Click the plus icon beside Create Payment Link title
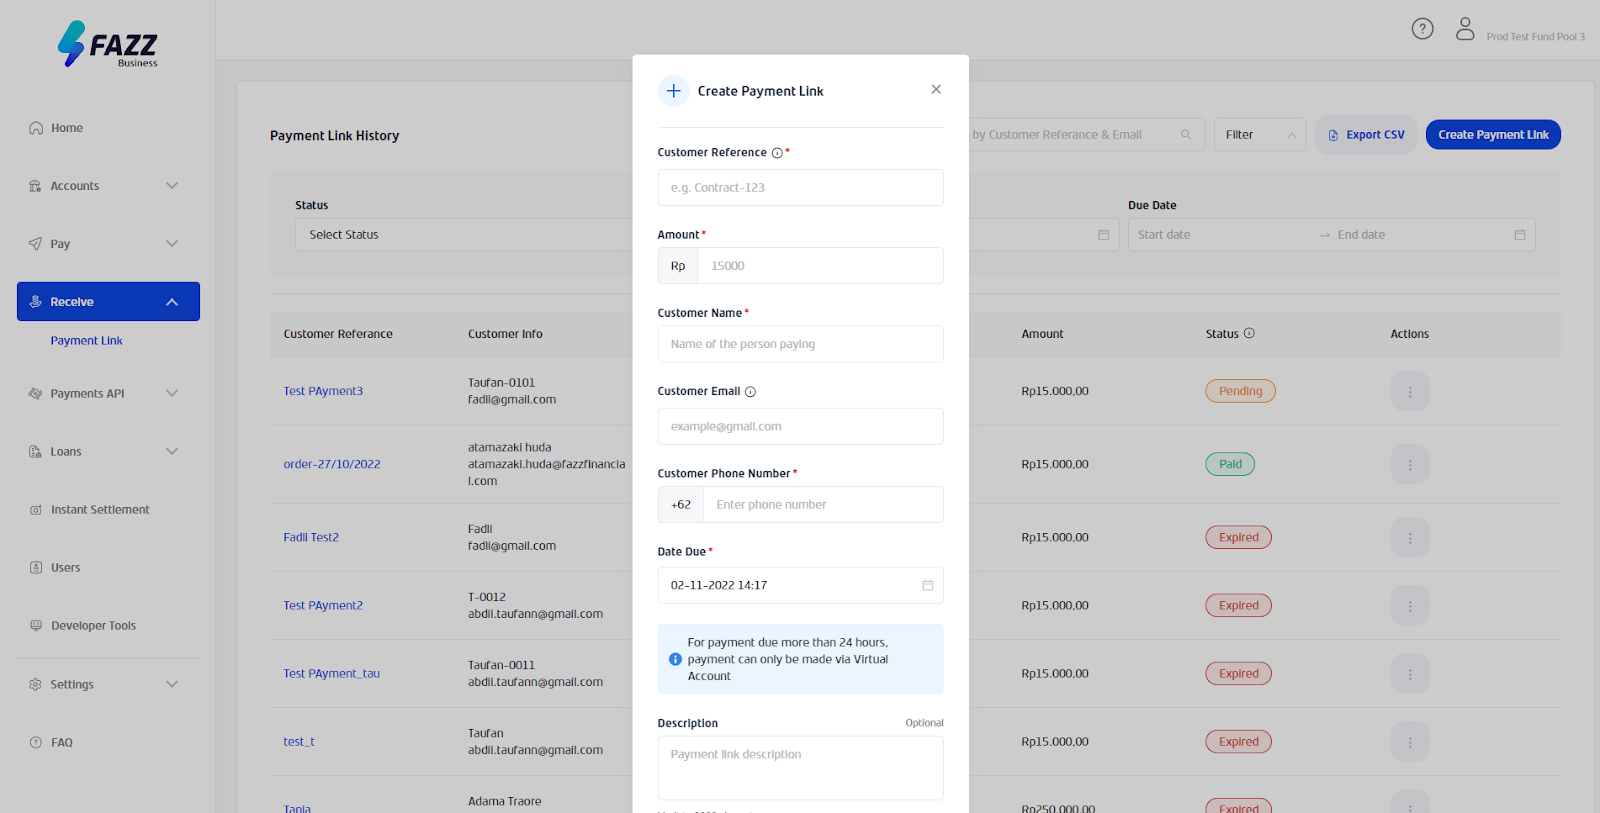The image size is (1600, 813). click(x=674, y=91)
